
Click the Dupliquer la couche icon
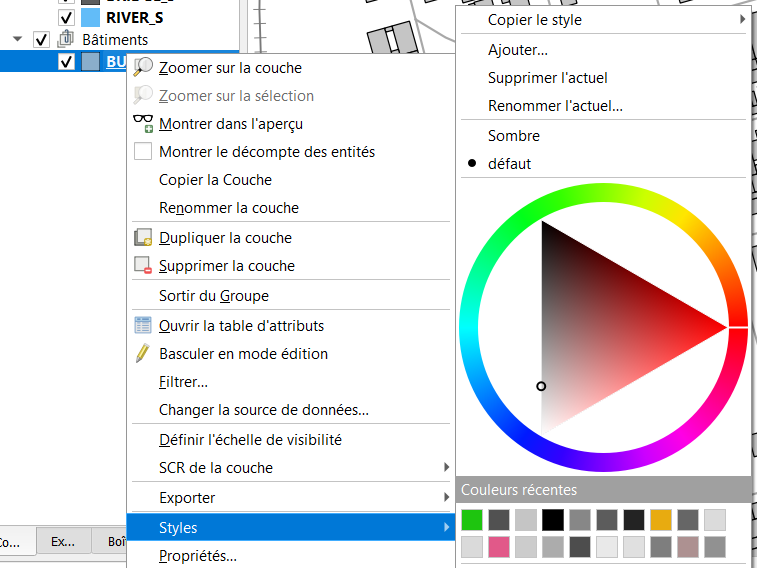pyautogui.click(x=143, y=237)
